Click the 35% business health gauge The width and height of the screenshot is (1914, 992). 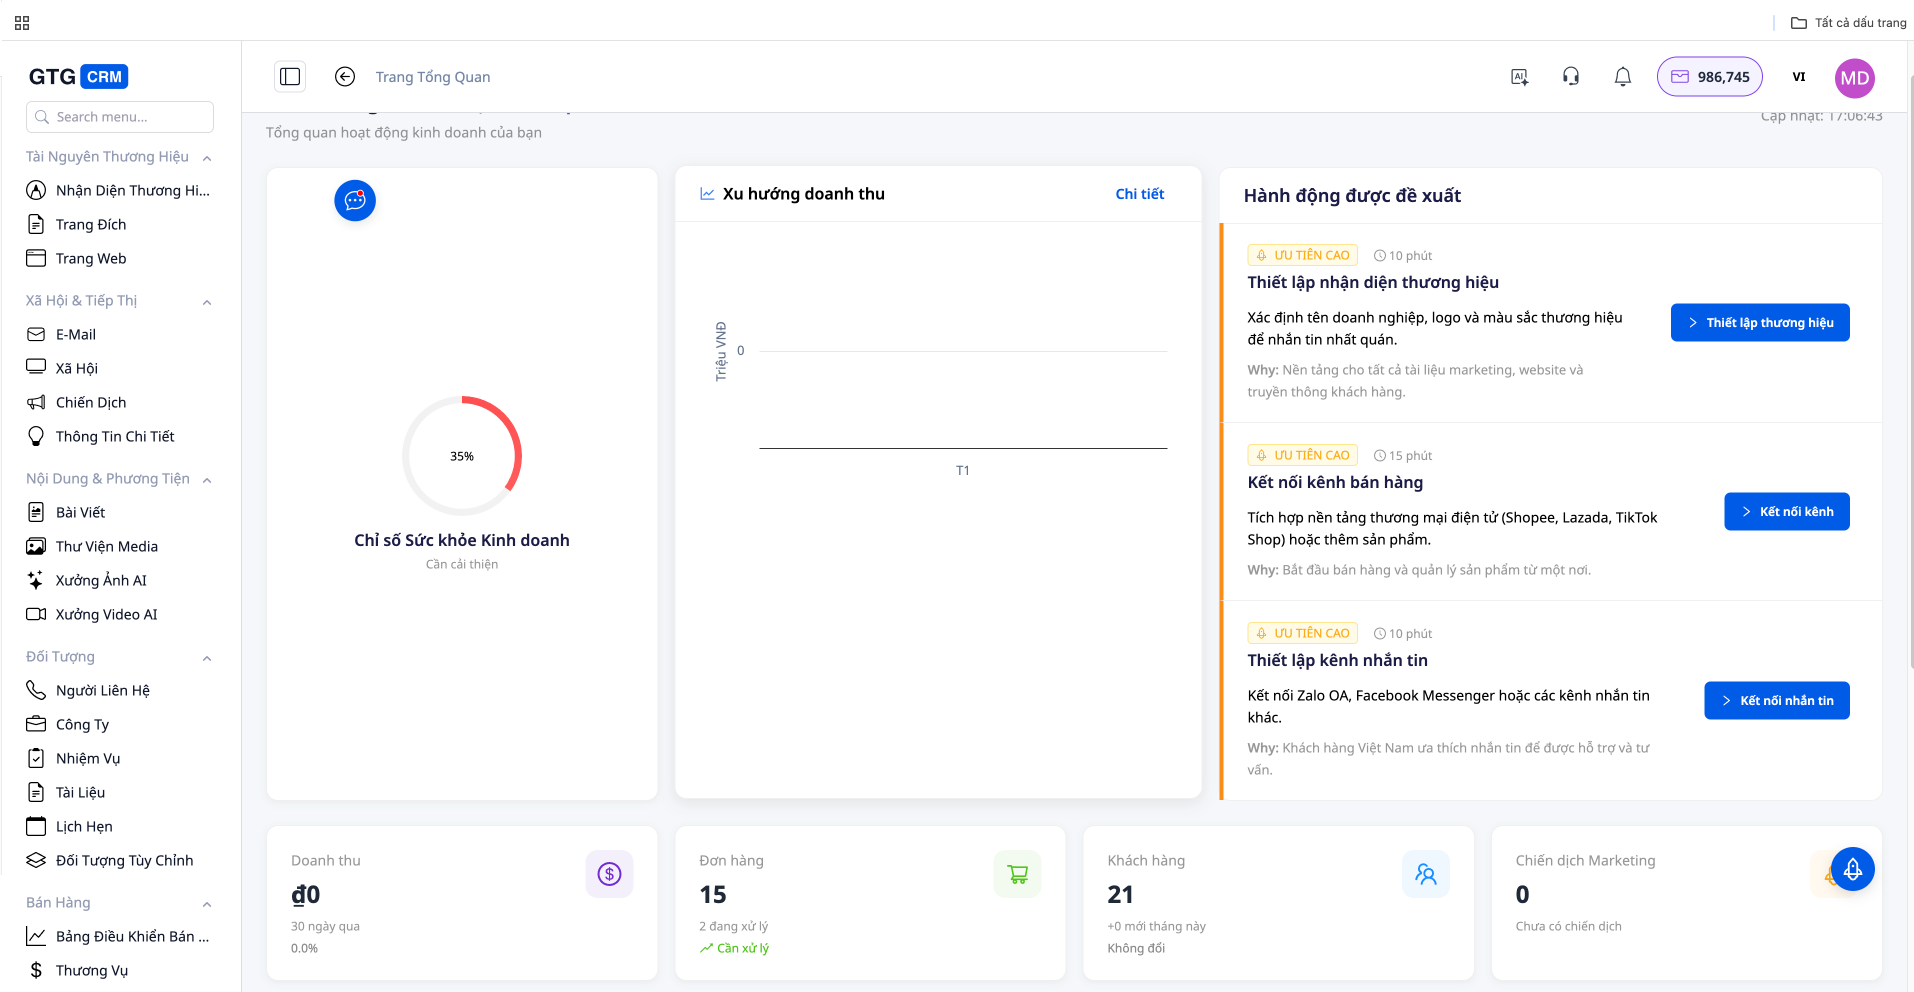coord(462,456)
